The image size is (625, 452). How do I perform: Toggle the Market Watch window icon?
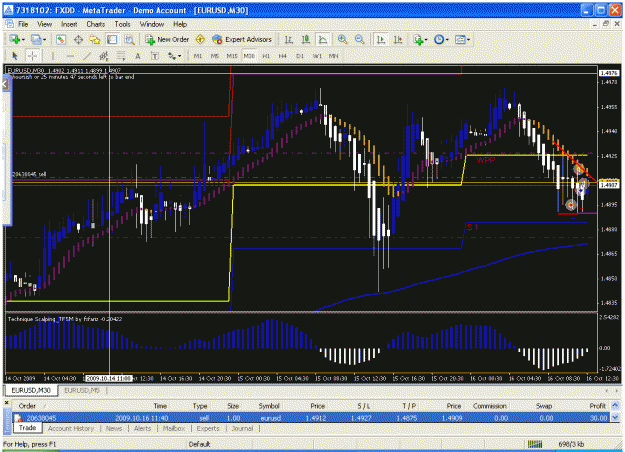tap(61, 39)
